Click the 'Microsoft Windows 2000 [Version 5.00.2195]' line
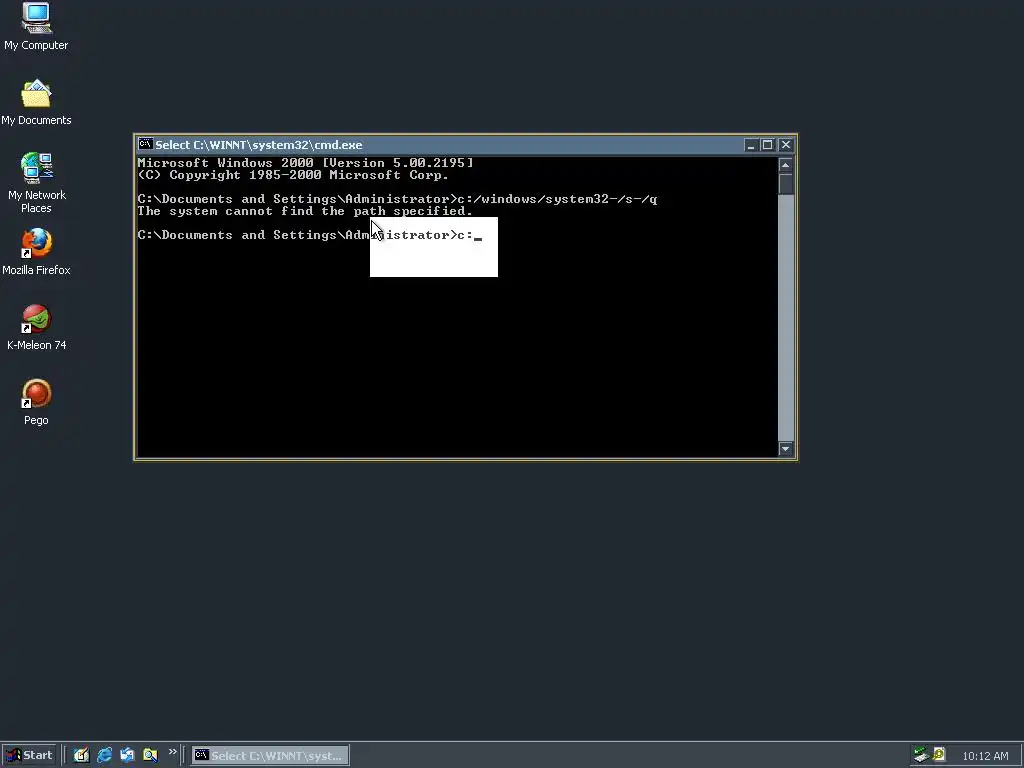This screenshot has height=768, width=1024. pos(305,163)
